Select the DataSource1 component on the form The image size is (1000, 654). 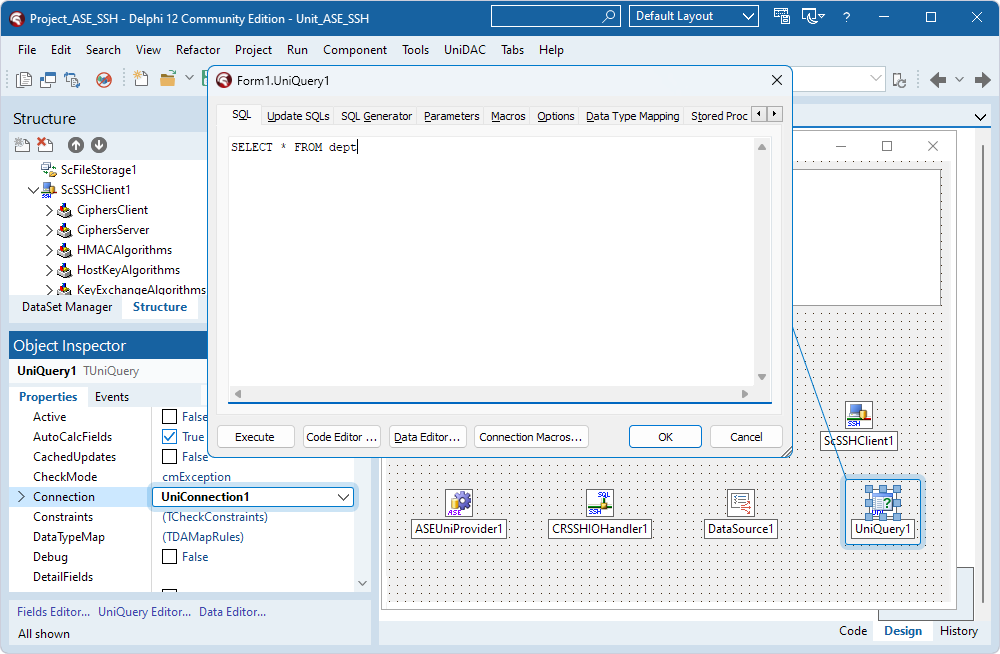click(740, 503)
